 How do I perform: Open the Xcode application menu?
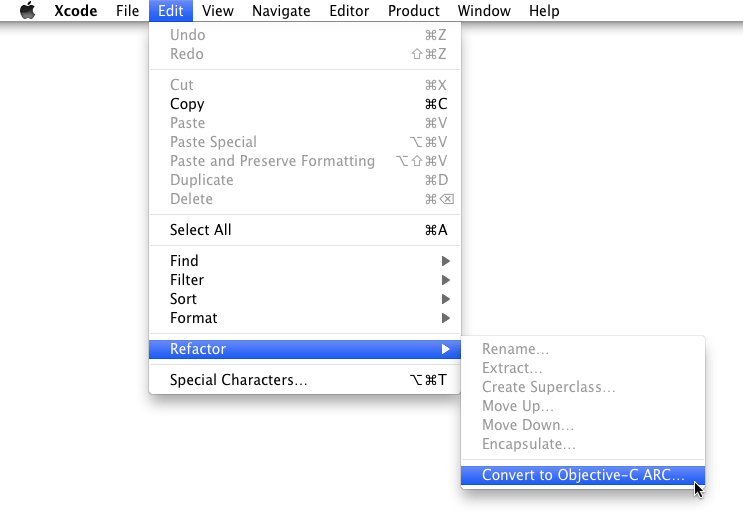tap(75, 11)
